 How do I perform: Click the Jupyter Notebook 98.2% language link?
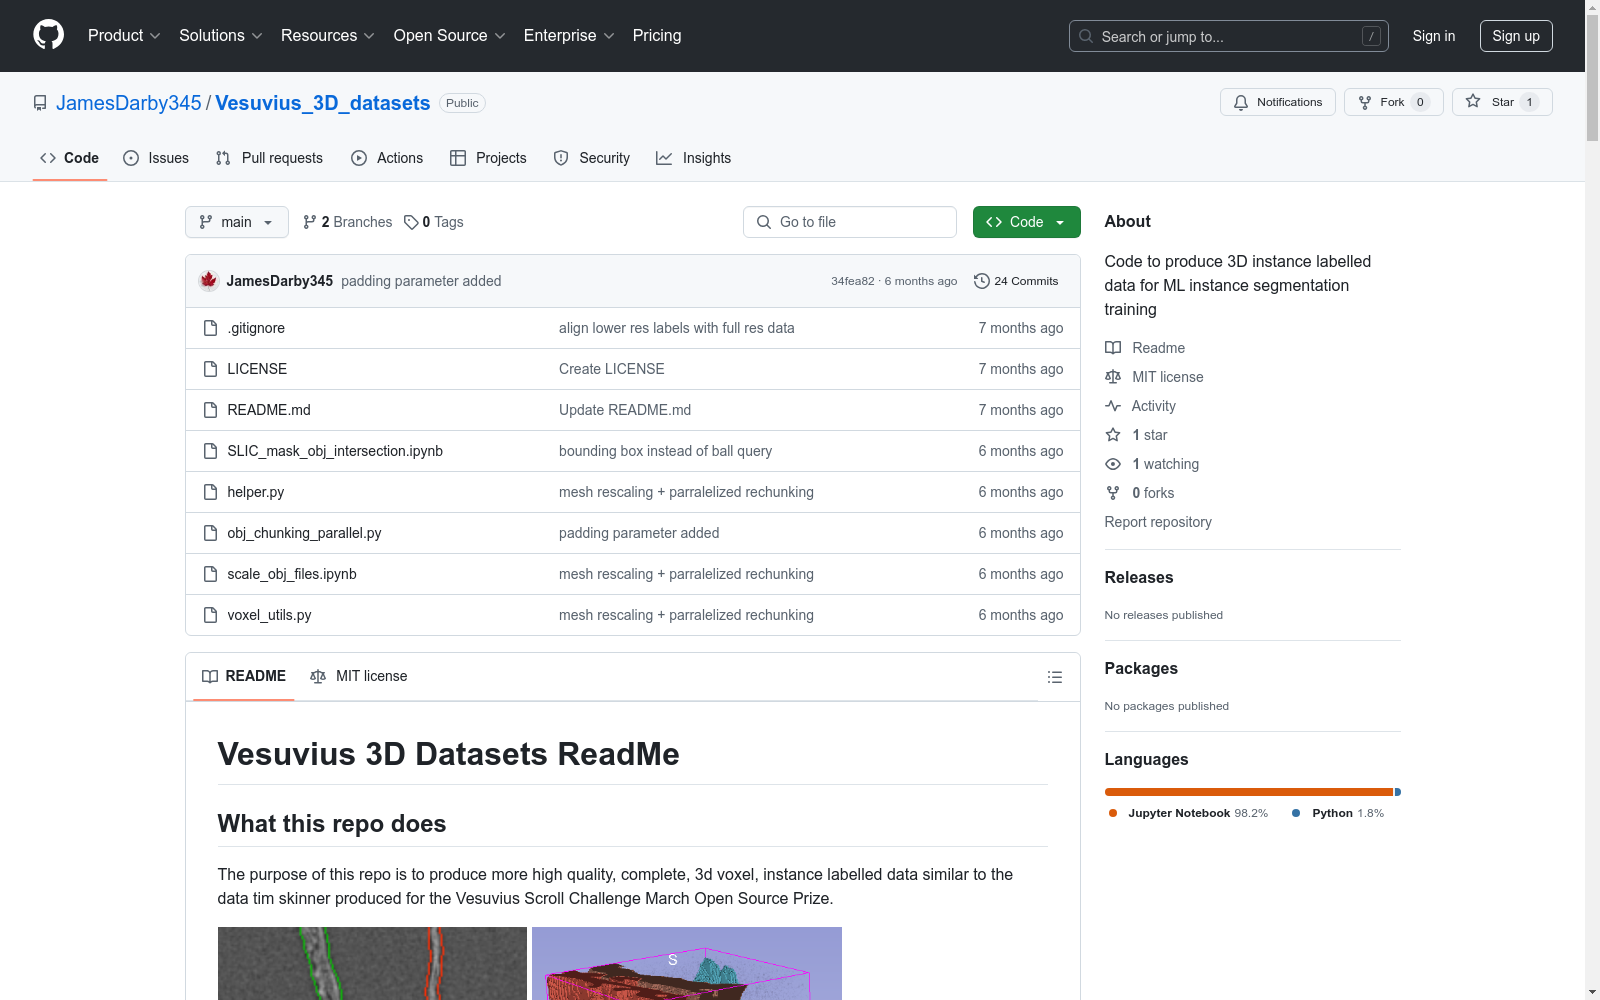1188,813
